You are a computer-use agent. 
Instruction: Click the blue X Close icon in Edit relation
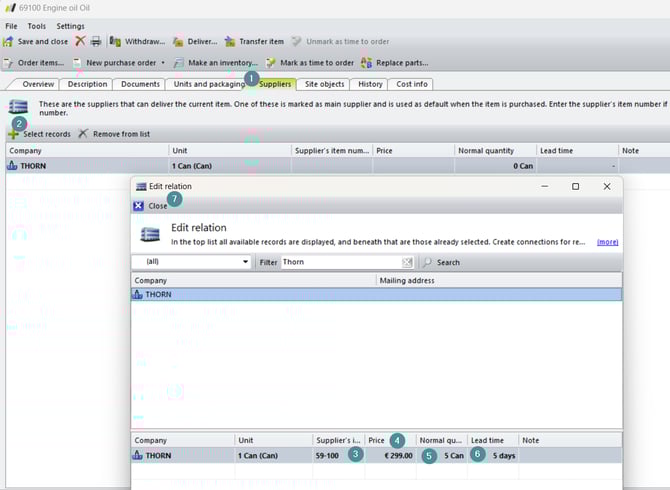tap(138, 206)
